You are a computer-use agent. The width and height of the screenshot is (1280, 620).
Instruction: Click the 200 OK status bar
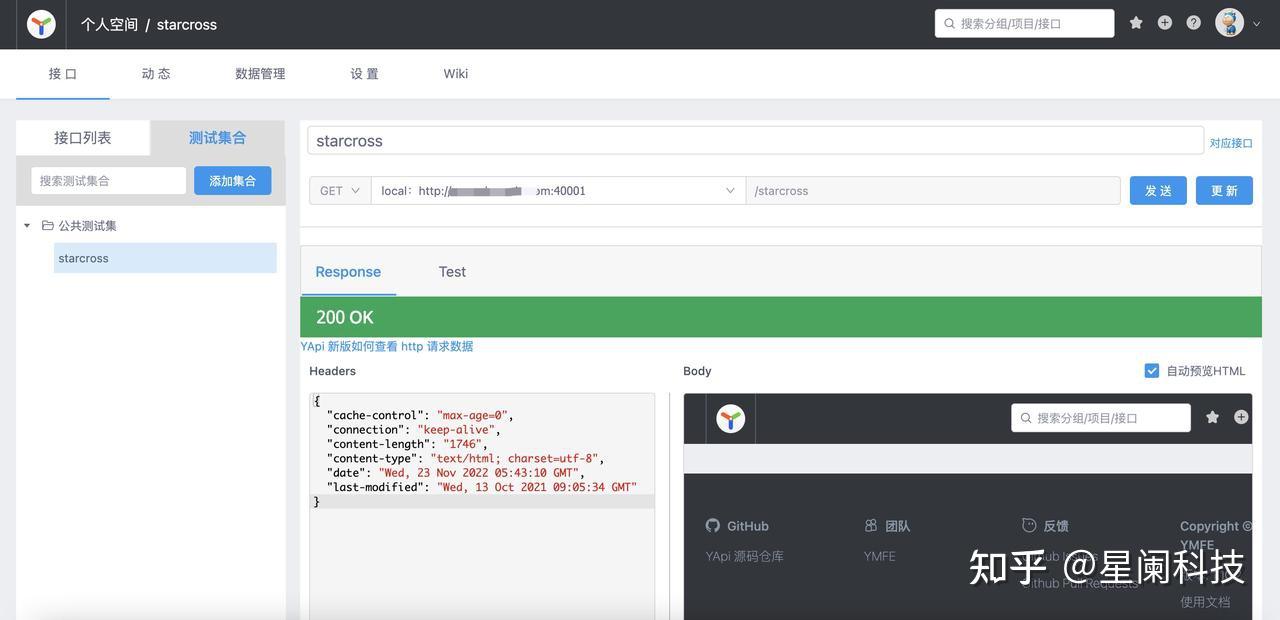(781, 317)
